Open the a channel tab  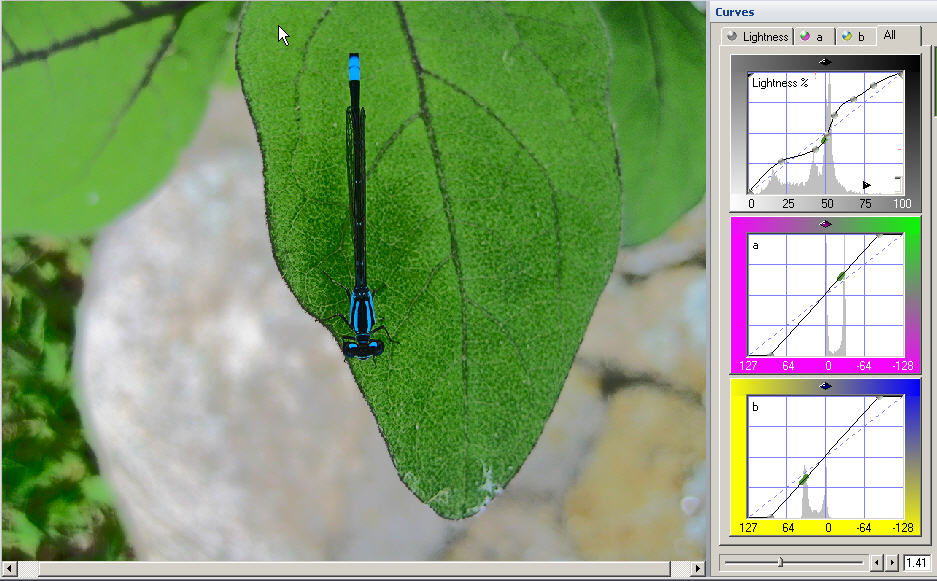coord(814,36)
